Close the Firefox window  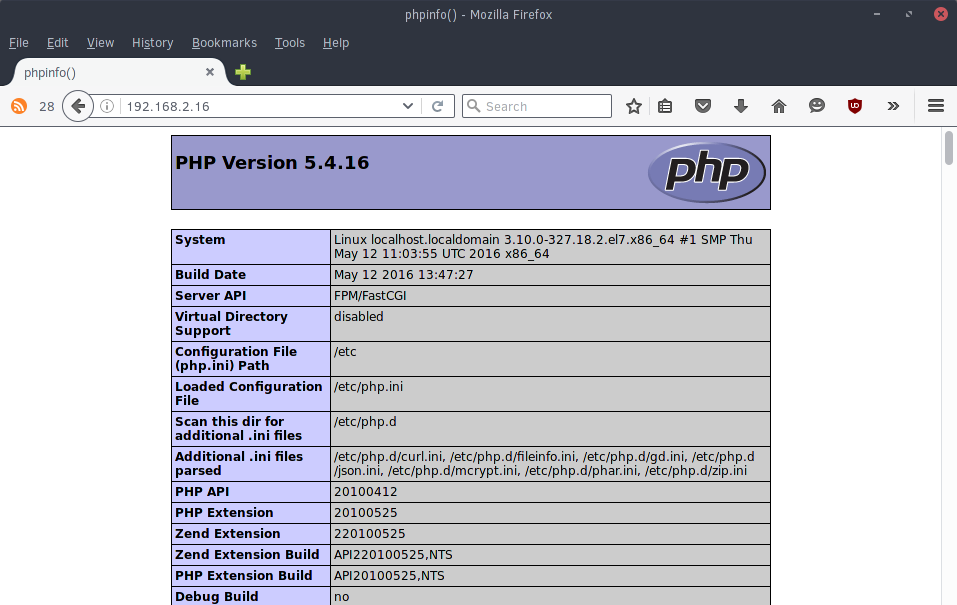pos(941,14)
